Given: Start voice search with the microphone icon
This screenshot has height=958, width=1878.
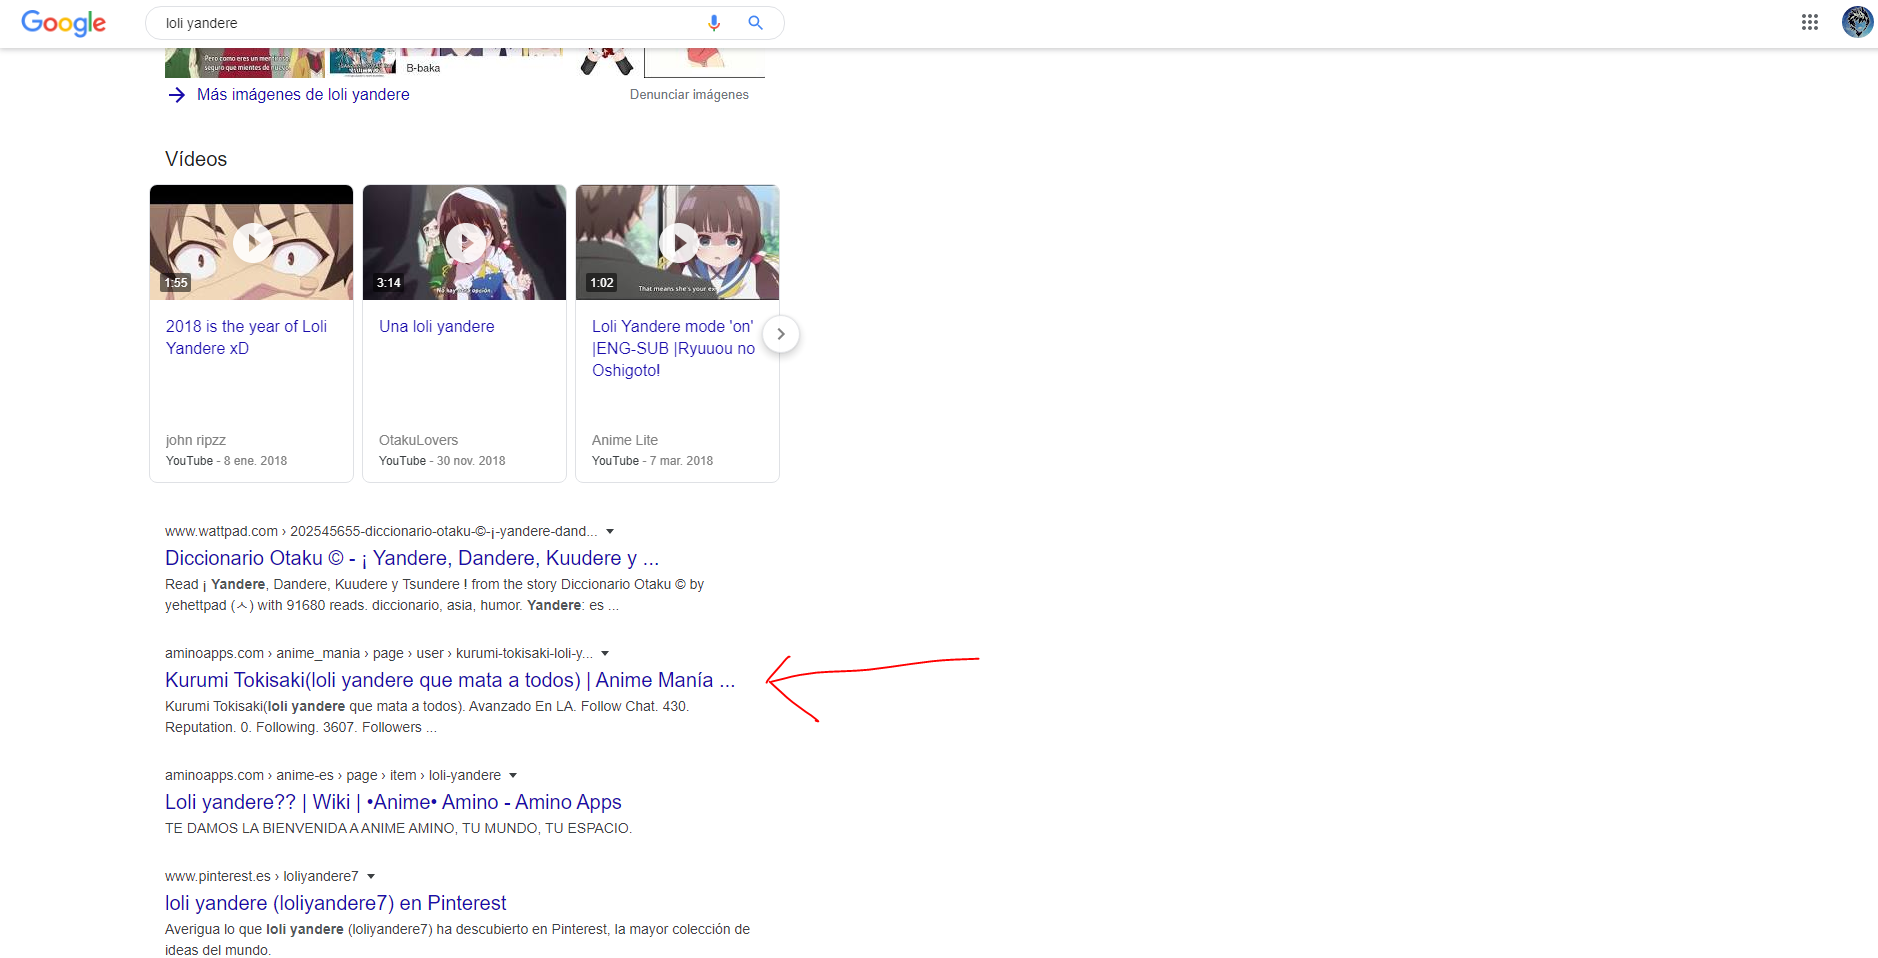Looking at the screenshot, I should (x=714, y=23).
